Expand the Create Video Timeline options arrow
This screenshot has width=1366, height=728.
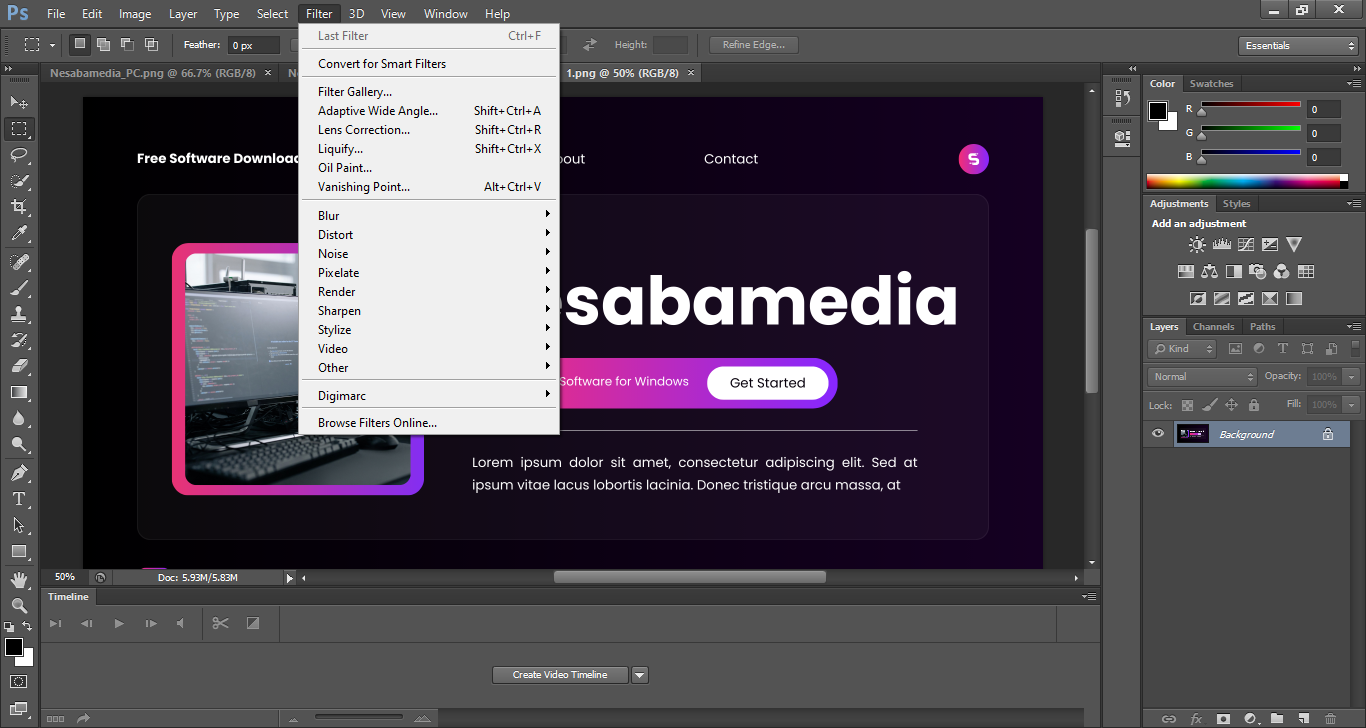pyautogui.click(x=640, y=675)
